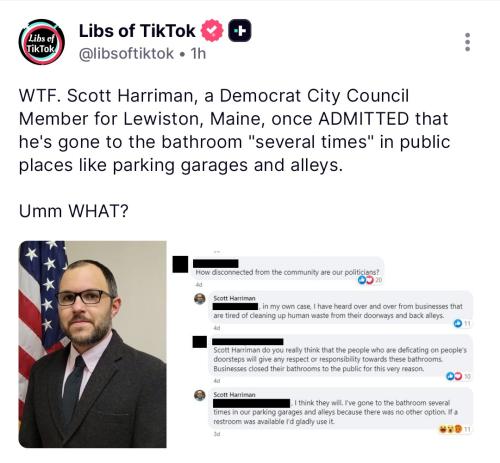This screenshot has height=463, width=500.
Task: Click the 1h post timestamp
Action: [x=198, y=54]
